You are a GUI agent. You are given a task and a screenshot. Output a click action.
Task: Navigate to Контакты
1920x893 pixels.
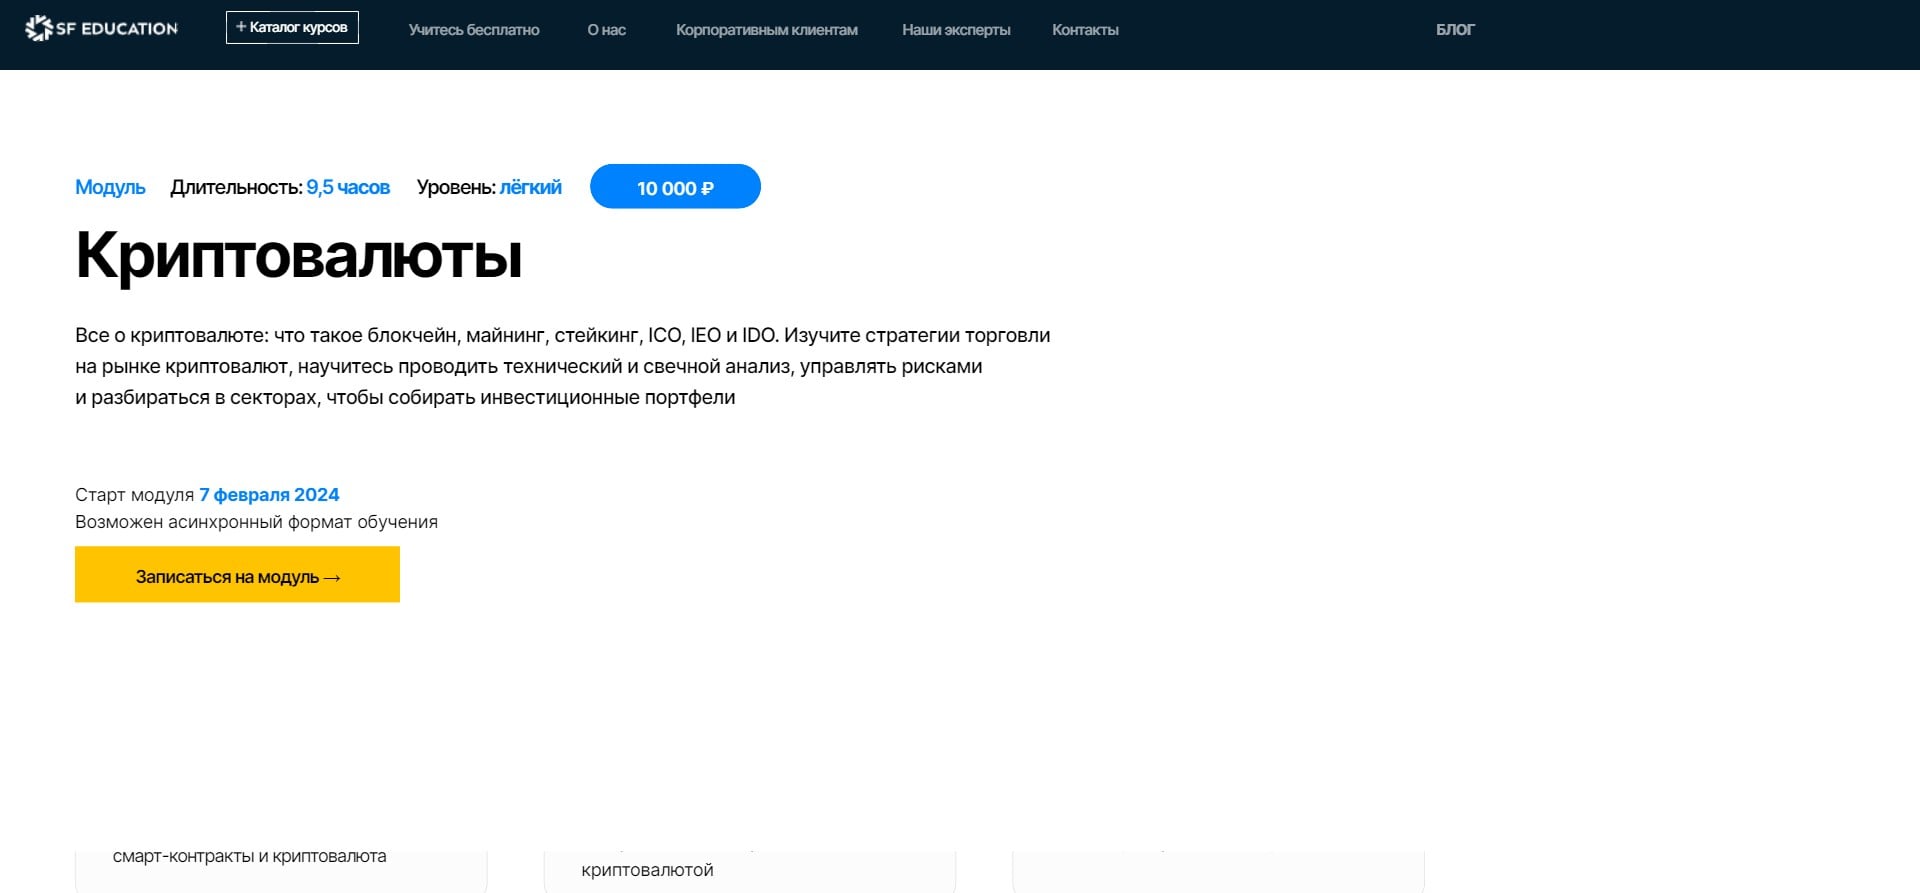click(1085, 30)
